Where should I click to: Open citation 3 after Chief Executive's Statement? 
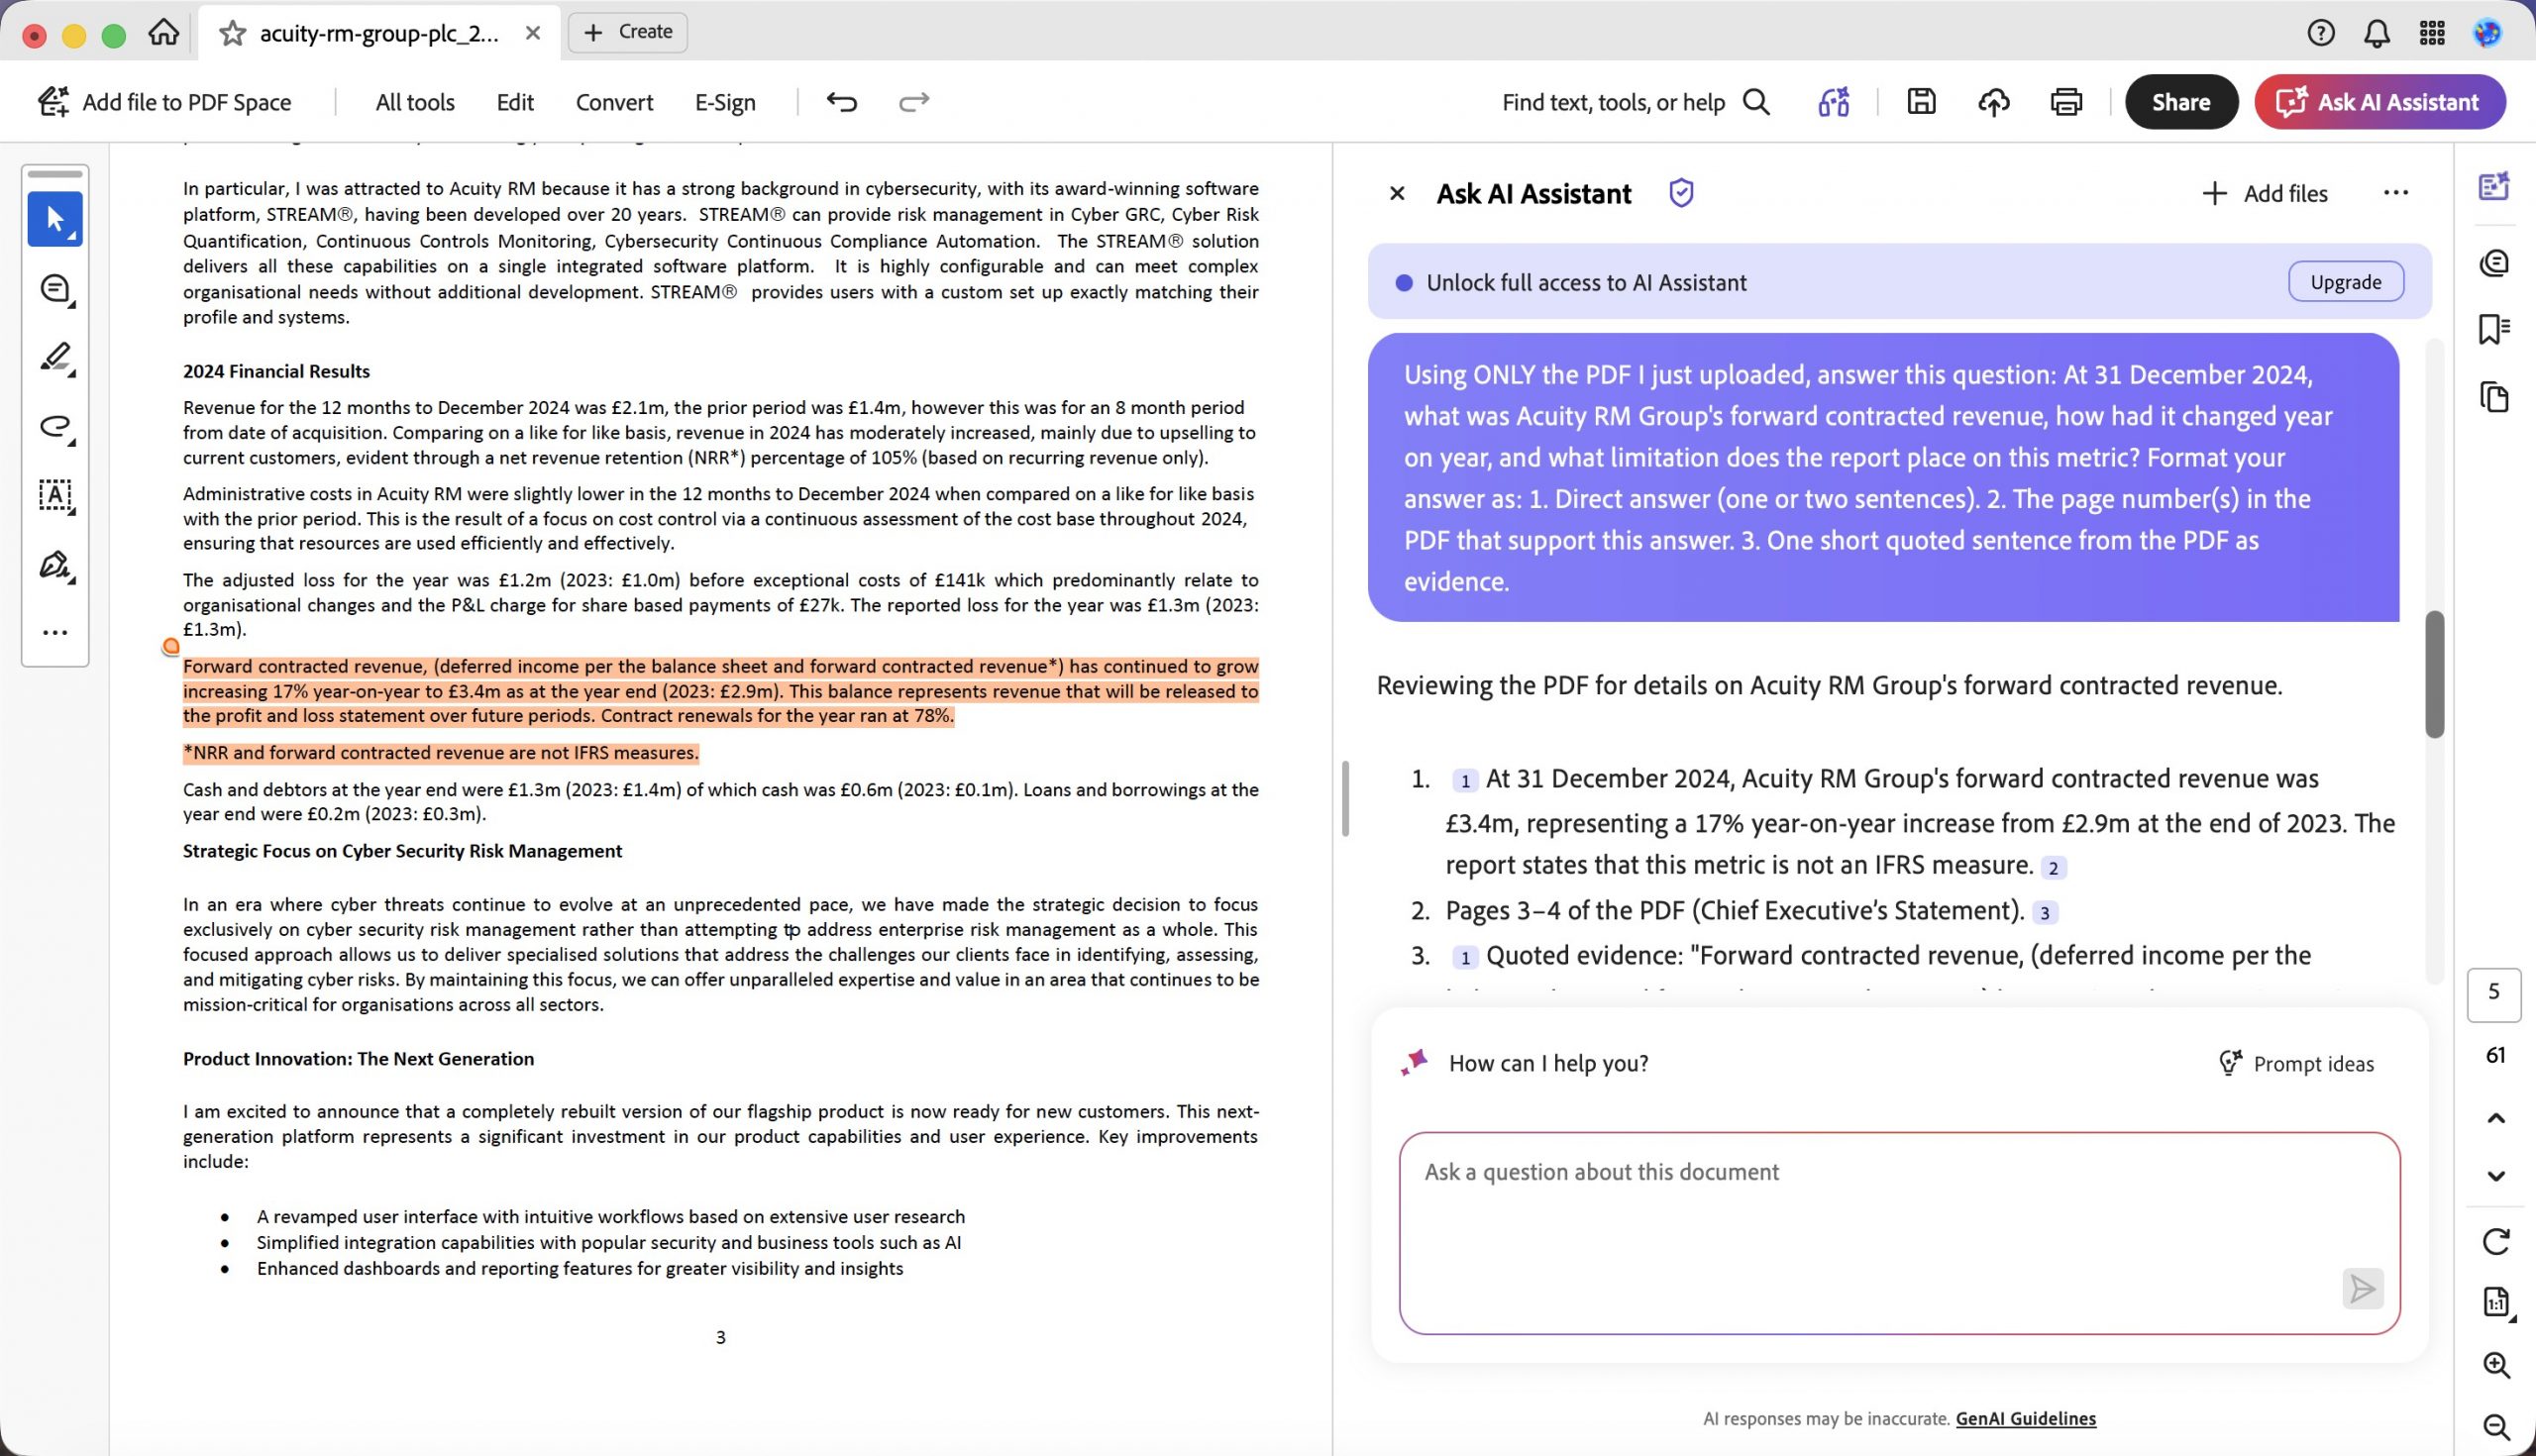(2044, 913)
